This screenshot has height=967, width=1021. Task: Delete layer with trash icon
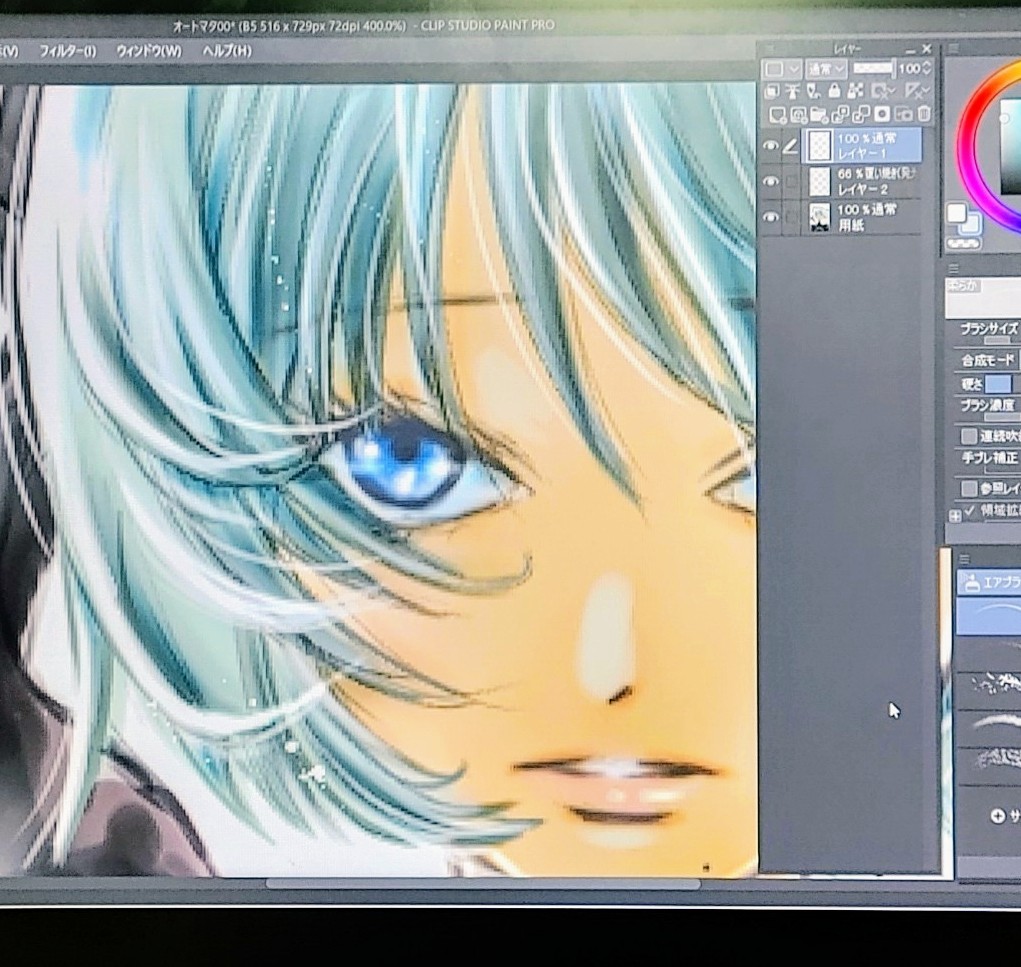point(924,115)
